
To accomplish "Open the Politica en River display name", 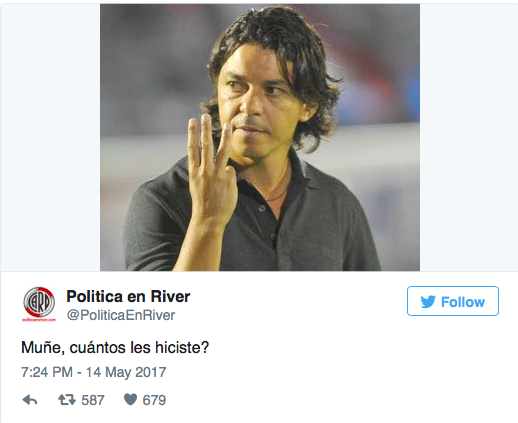I will click(128, 296).
